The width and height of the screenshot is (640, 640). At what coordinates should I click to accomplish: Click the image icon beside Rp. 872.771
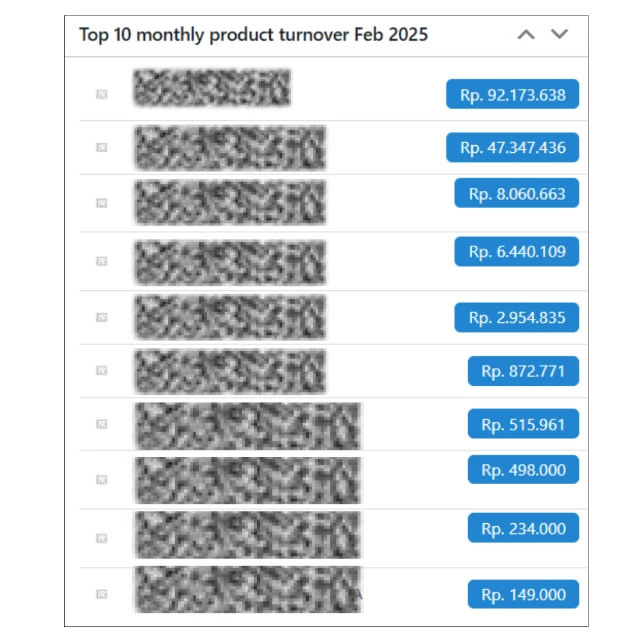[x=101, y=371]
